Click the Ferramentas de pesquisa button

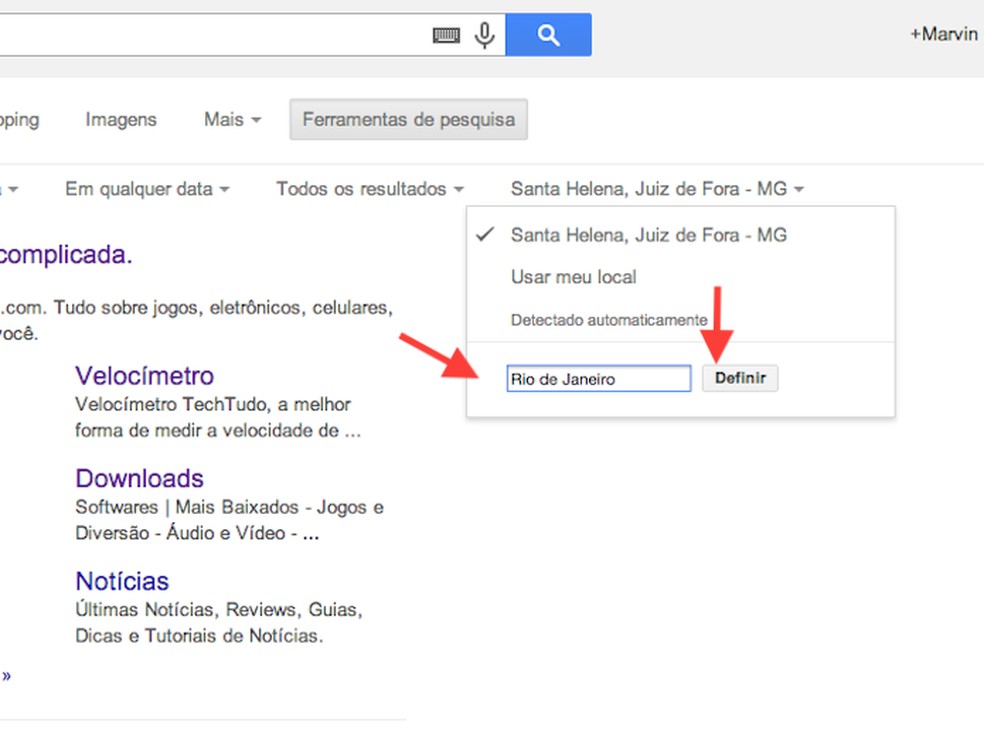click(408, 119)
